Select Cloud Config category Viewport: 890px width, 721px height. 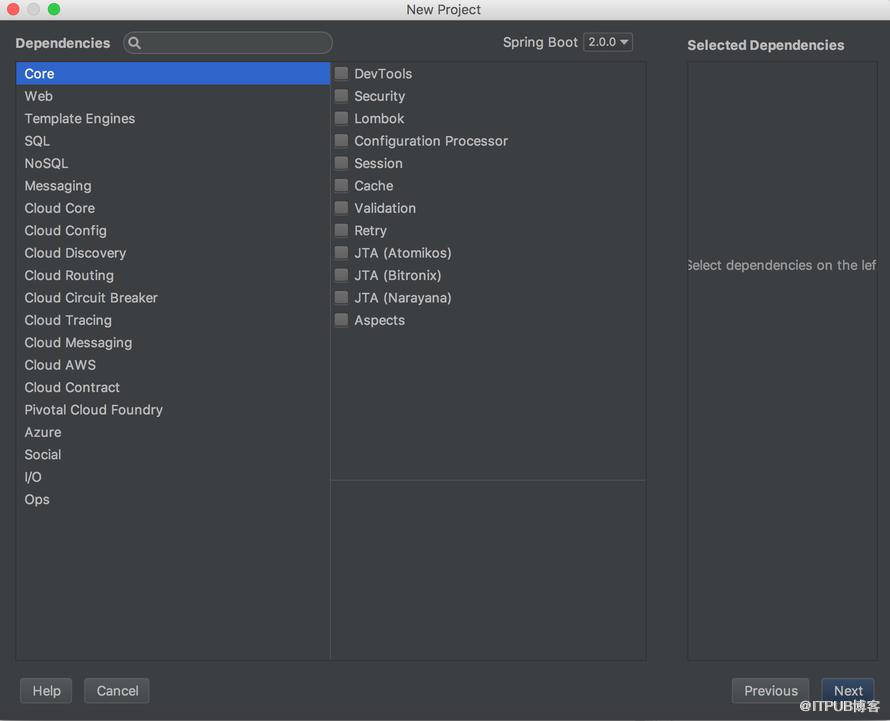pyautogui.click(x=173, y=230)
